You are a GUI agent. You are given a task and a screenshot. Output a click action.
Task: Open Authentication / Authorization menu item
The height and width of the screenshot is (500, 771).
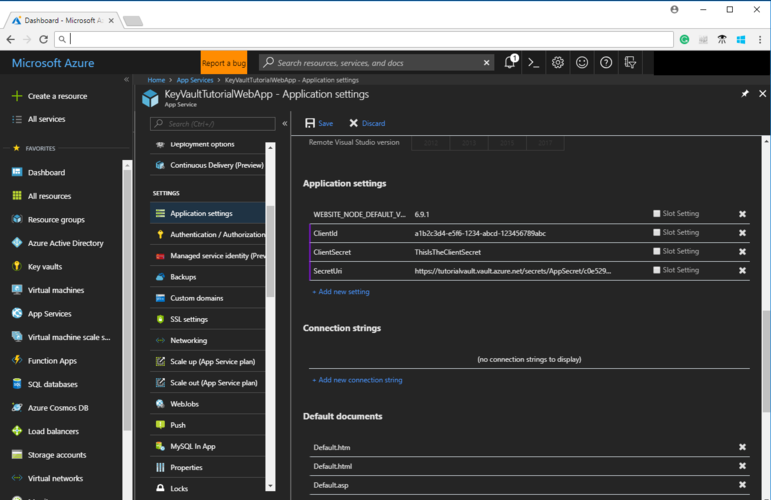pos(208,235)
